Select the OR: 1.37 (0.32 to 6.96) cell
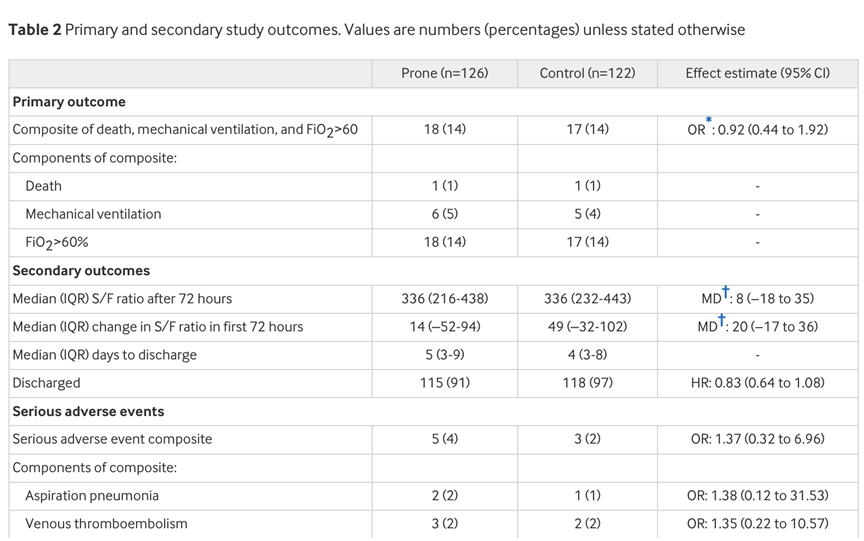864x541 pixels. click(757, 439)
